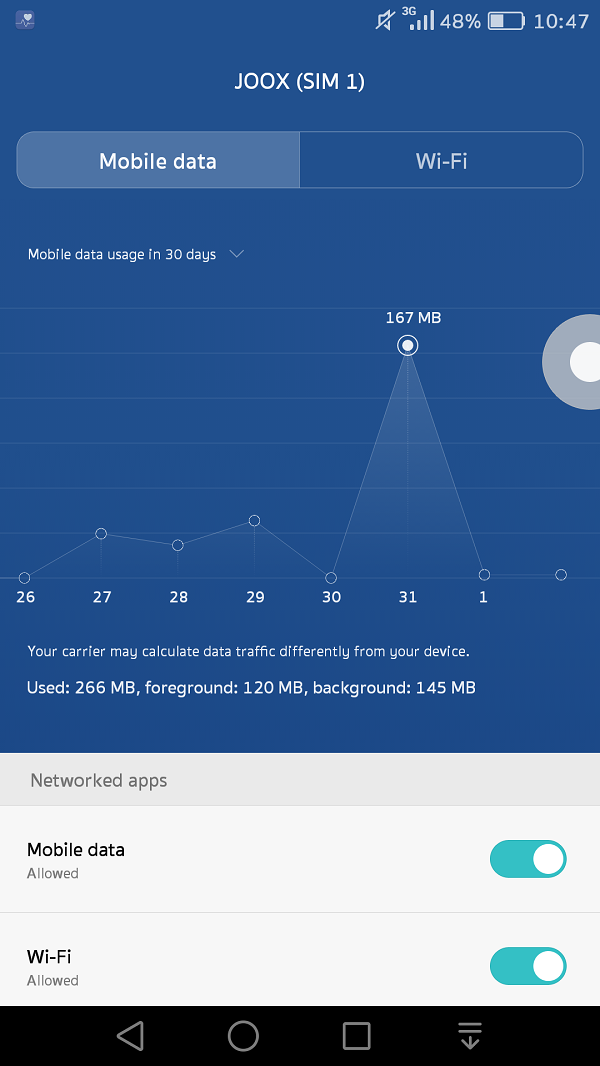The image size is (600, 1066).
Task: Tap the hide navigation bar arrow icon
Action: coord(470,1036)
